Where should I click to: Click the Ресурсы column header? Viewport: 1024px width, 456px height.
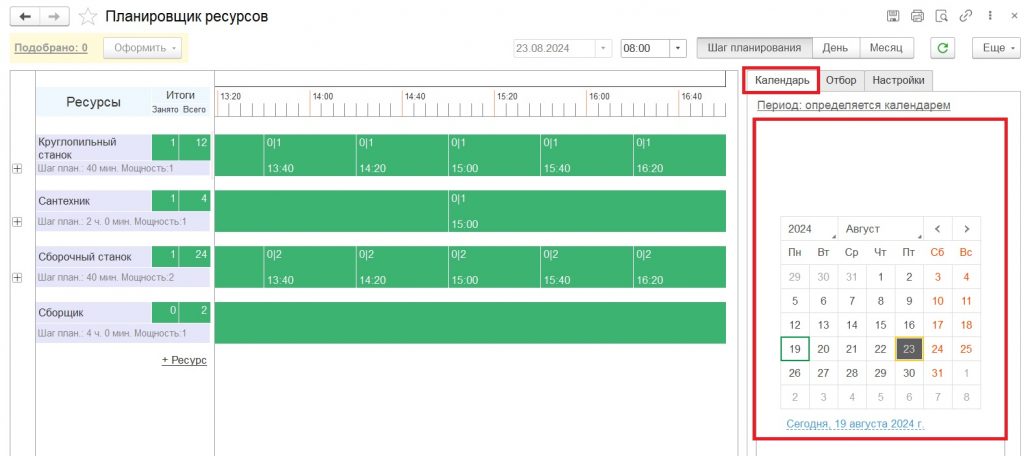point(93,102)
